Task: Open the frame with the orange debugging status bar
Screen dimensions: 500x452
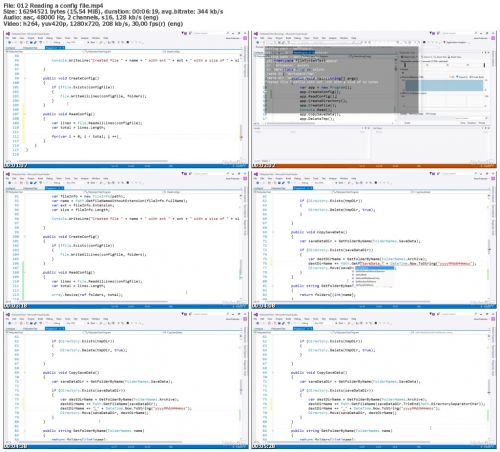Action: 374,99
